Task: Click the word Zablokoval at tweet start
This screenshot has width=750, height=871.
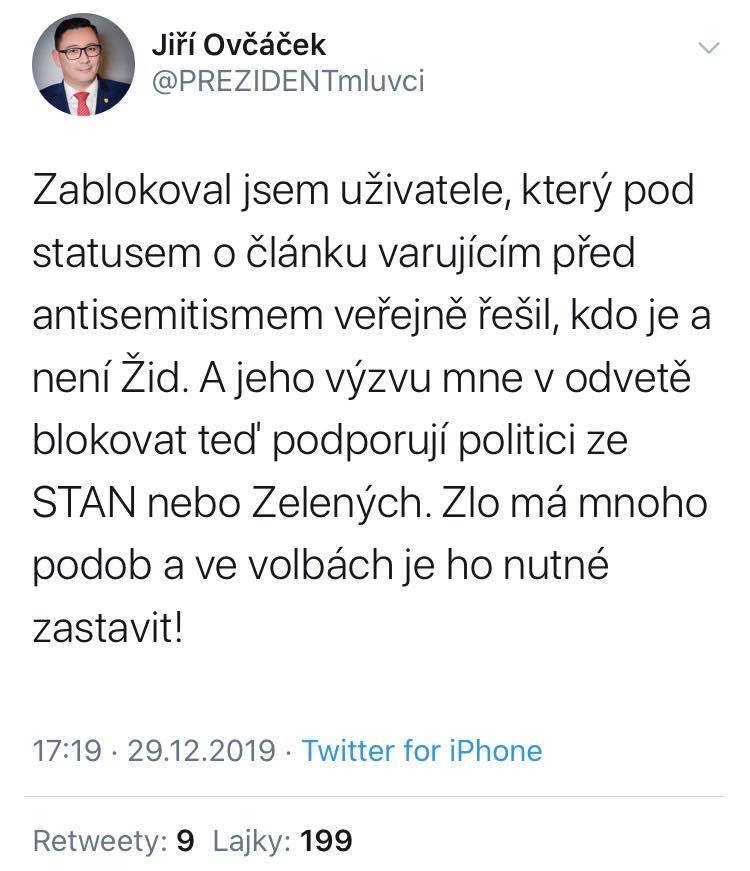Action: click(x=132, y=190)
